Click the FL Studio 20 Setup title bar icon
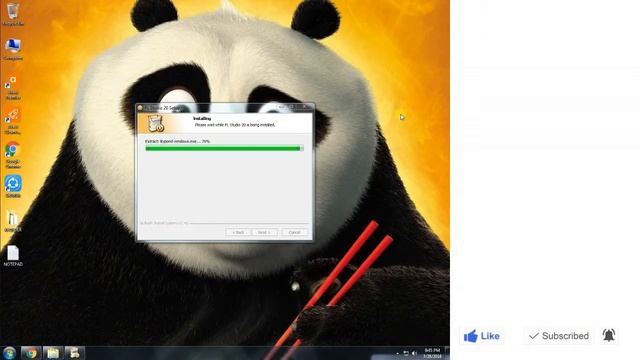640x360 pixels. tap(140, 108)
